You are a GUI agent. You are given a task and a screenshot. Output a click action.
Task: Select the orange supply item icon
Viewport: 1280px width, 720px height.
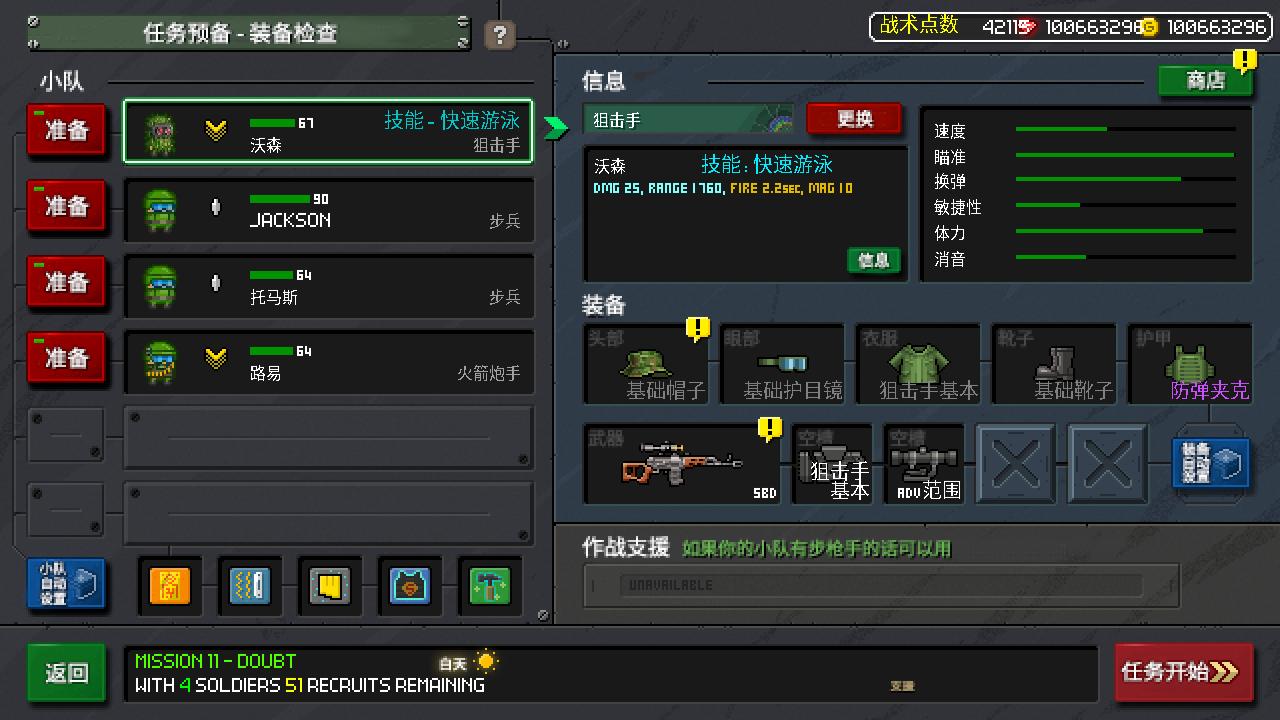(x=169, y=586)
